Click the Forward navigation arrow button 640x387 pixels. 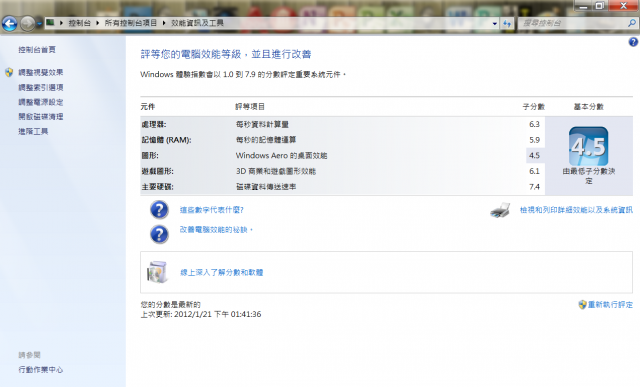click(27, 23)
